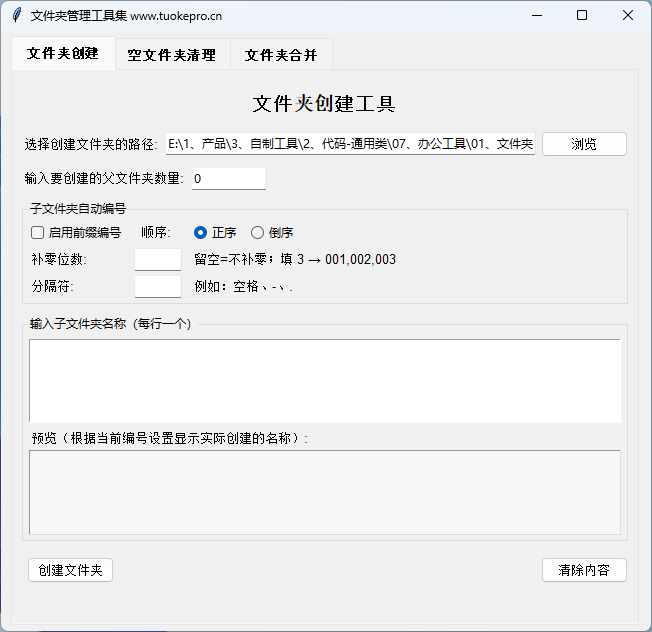Open the 空文件夹清理 tab
Image resolution: width=652 pixels, height=632 pixels.
click(x=172, y=55)
